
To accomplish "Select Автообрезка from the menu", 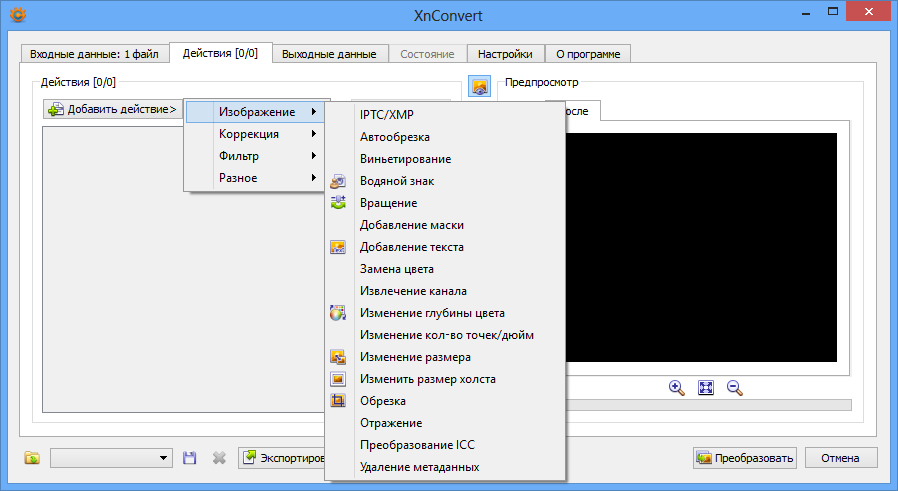I will point(445,137).
